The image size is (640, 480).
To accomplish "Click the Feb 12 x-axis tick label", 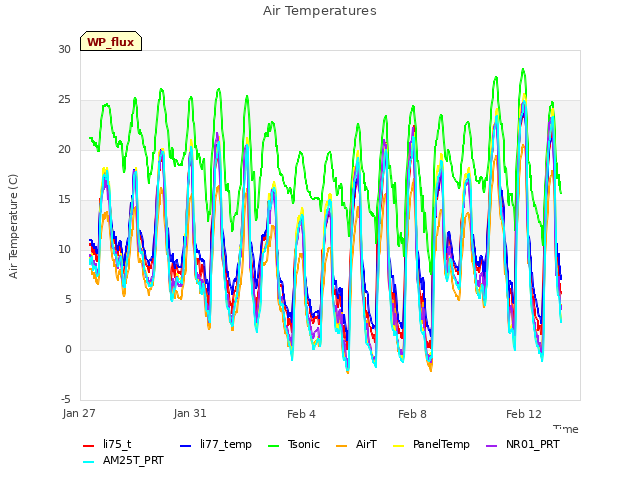I will tap(524, 414).
